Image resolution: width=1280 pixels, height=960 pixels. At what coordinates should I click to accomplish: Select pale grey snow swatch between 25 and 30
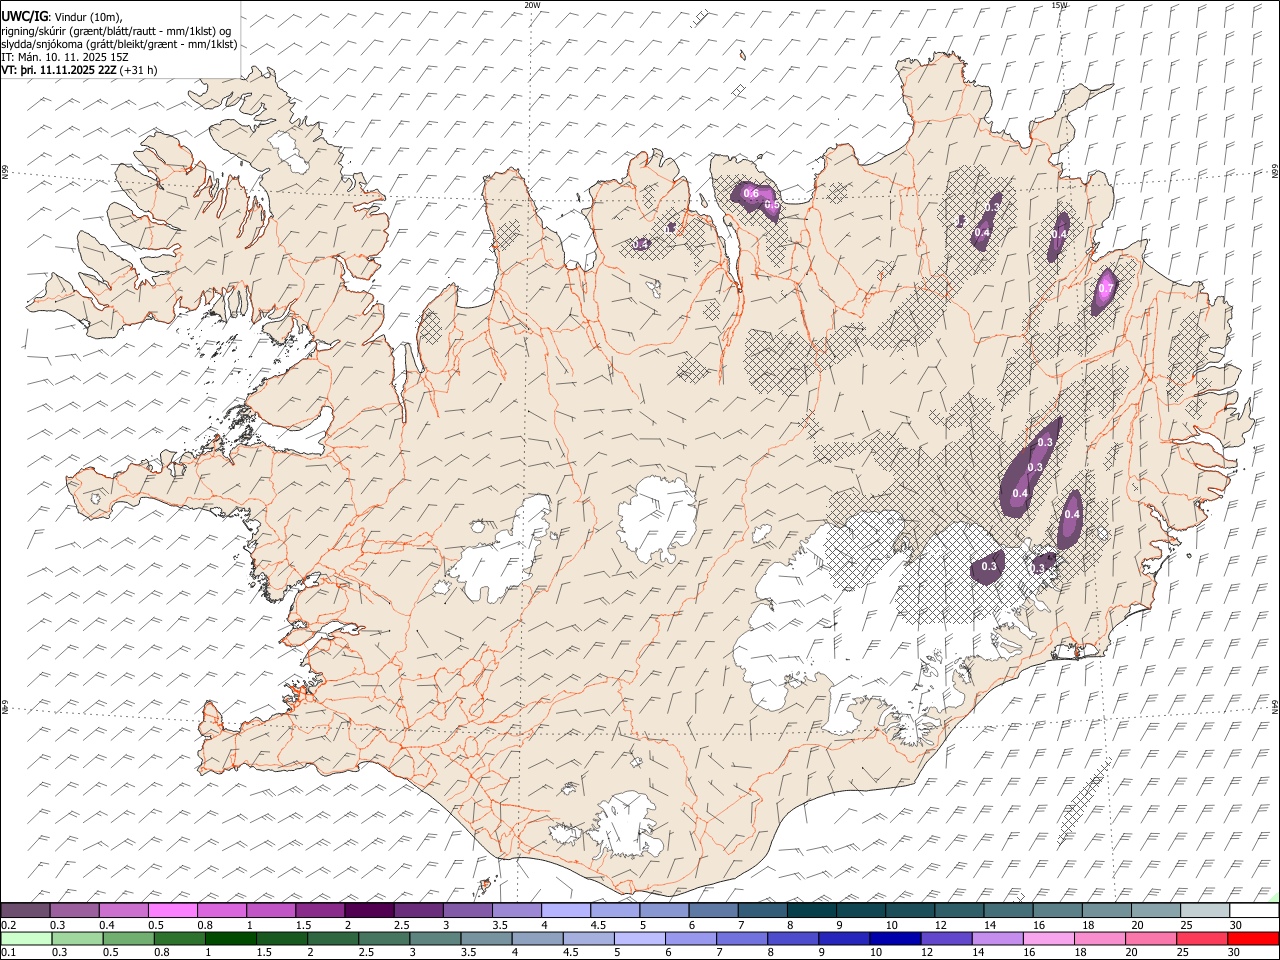(x=1205, y=910)
